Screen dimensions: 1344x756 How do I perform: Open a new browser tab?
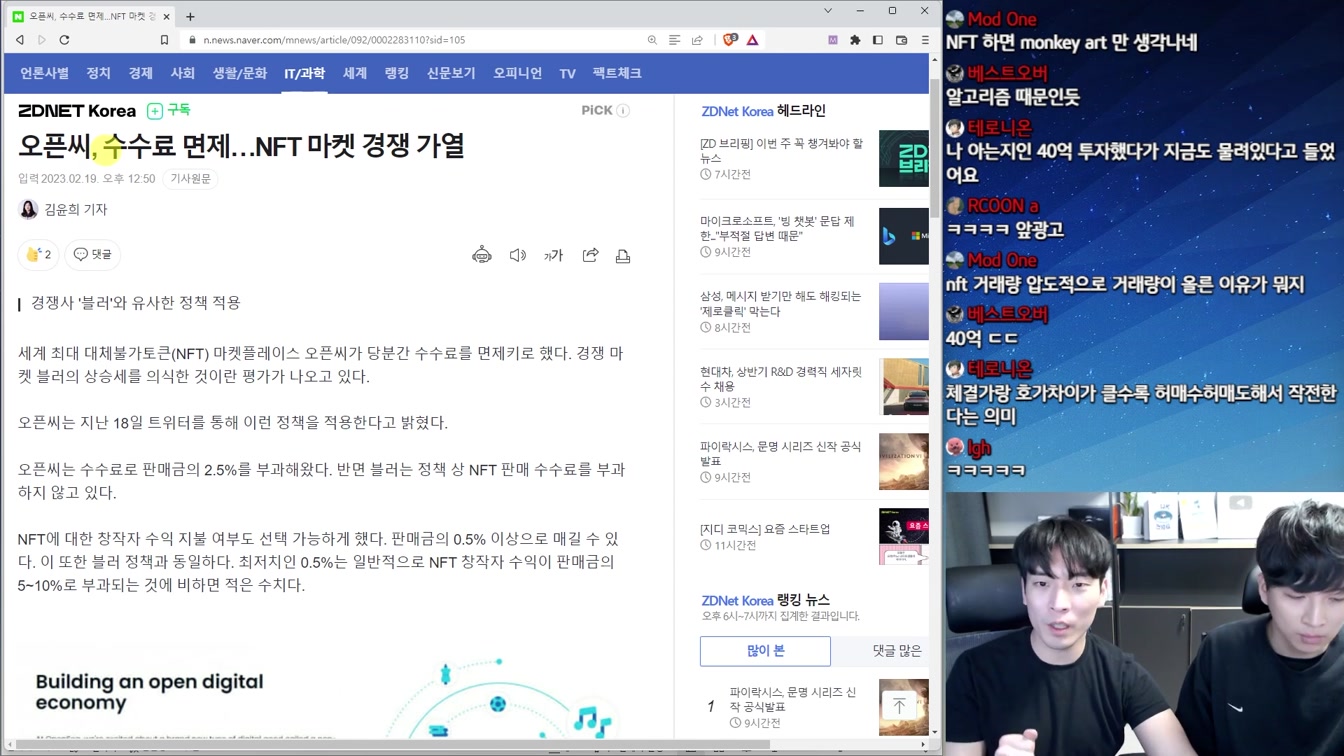tap(190, 16)
